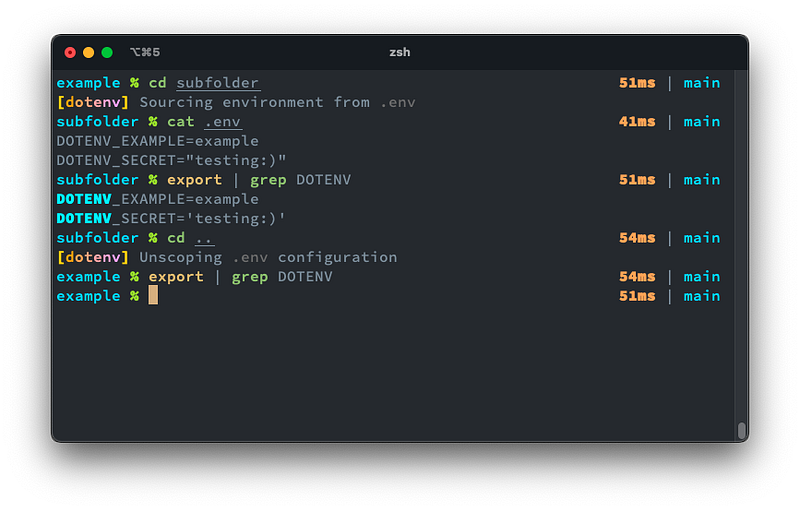Click the scrollbar thumb at the bottom right
This screenshot has height=510, width=800.
(x=741, y=430)
